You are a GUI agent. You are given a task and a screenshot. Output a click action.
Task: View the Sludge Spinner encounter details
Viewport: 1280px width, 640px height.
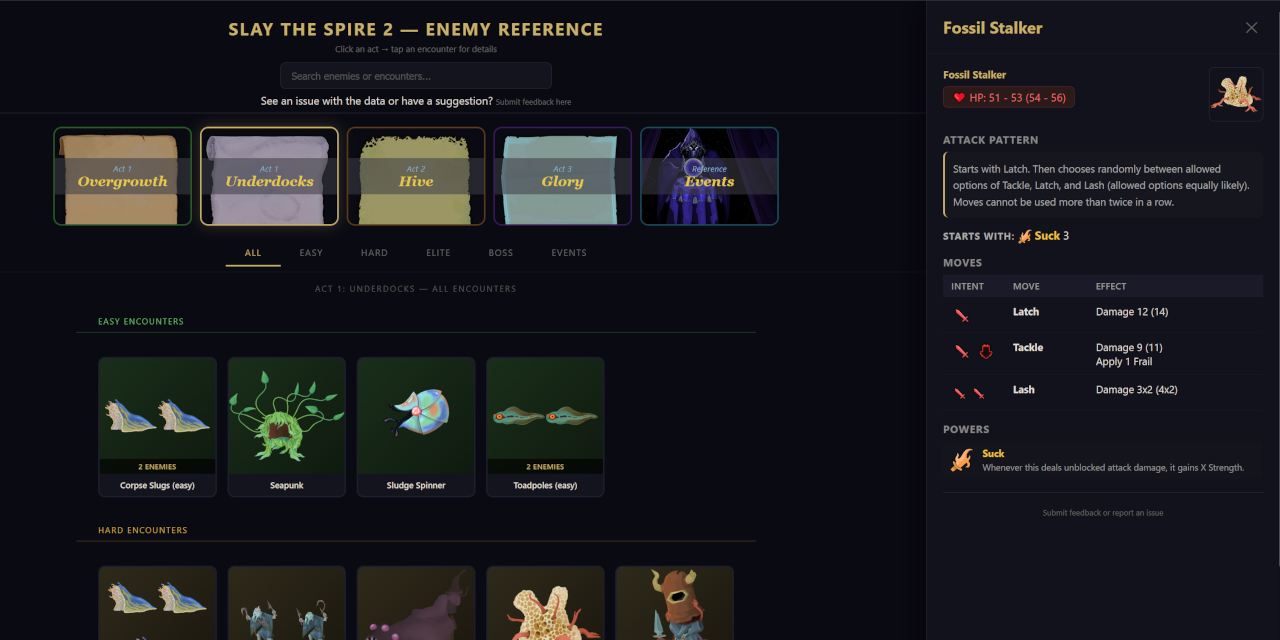tap(416, 427)
